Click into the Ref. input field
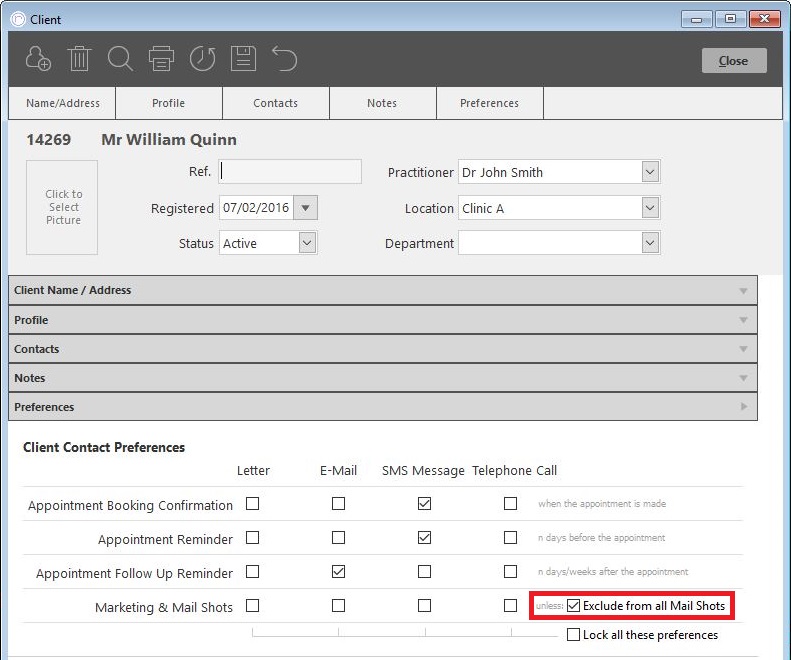This screenshot has width=791, height=660. pos(290,172)
